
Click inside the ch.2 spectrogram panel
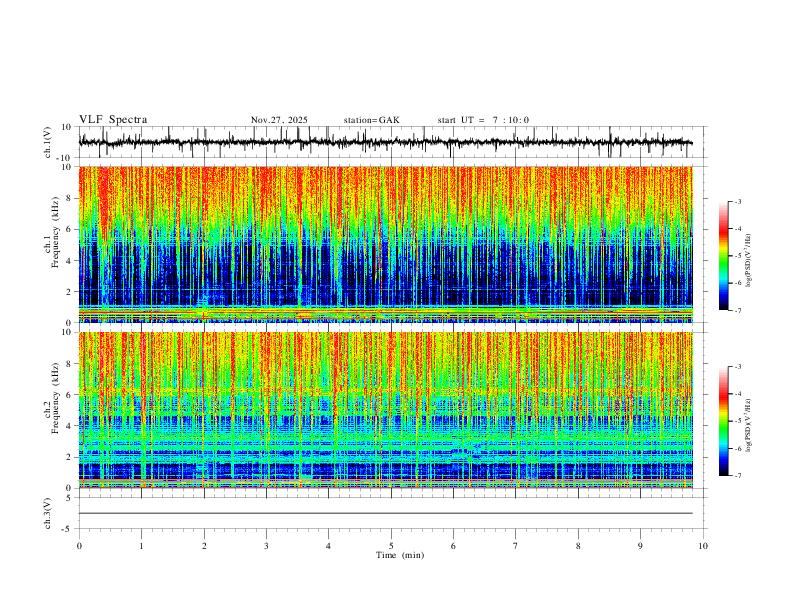click(385, 410)
